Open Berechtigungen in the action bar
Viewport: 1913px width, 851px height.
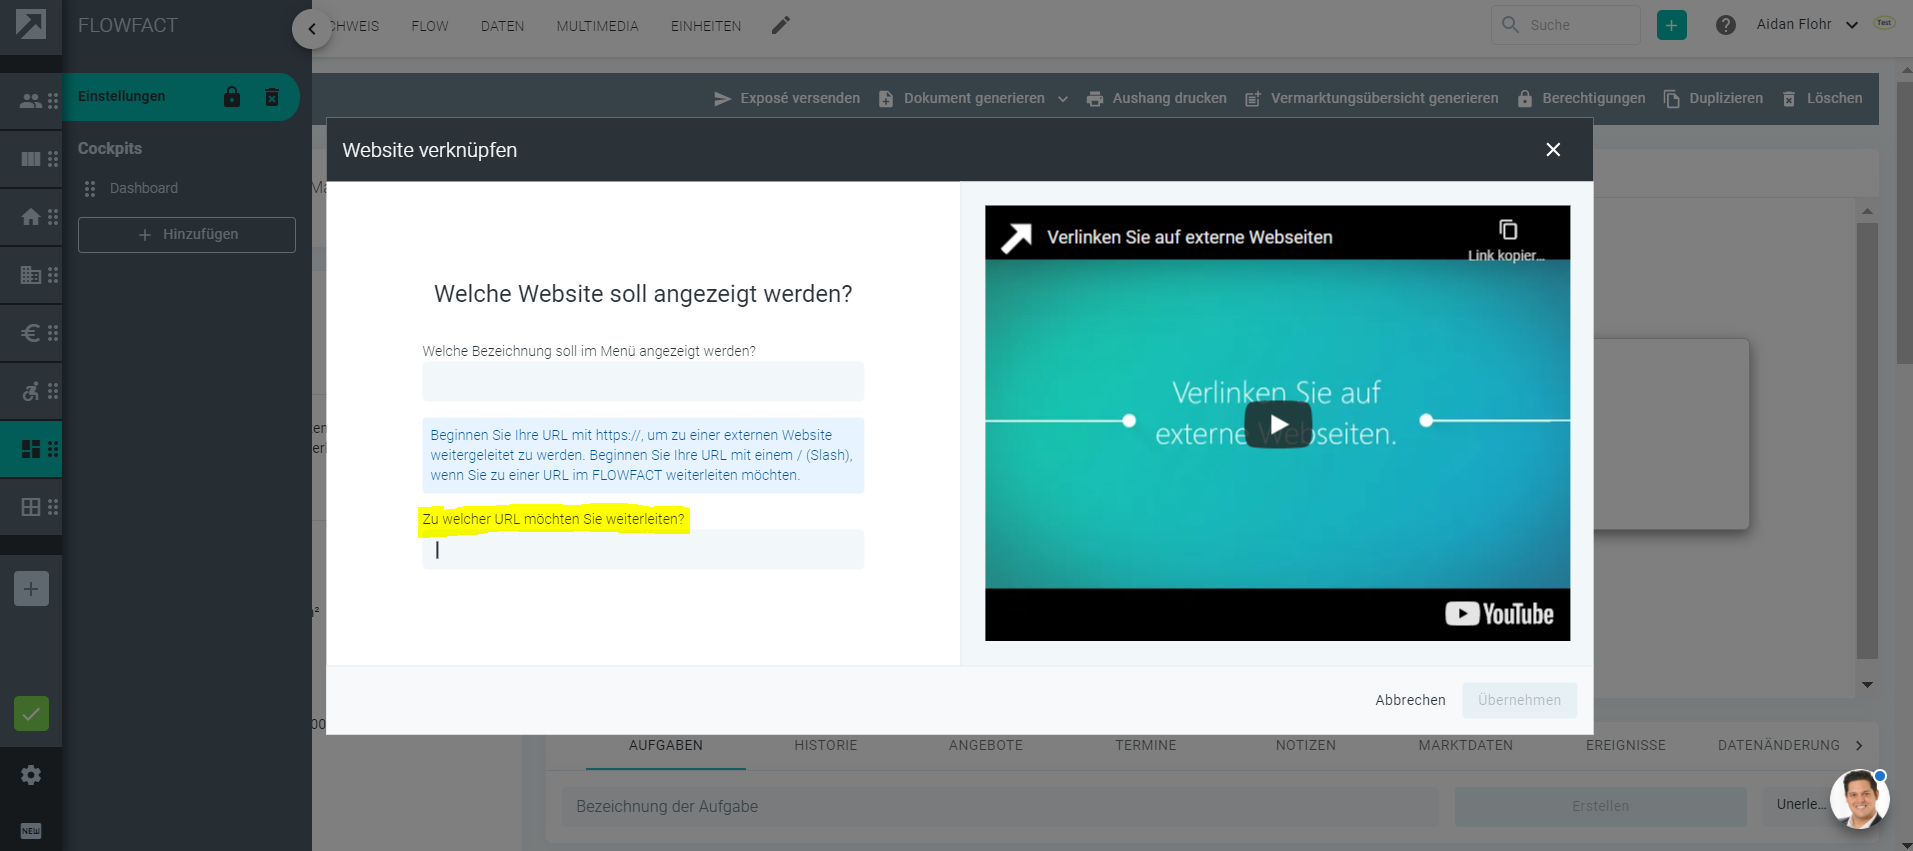pos(1581,98)
